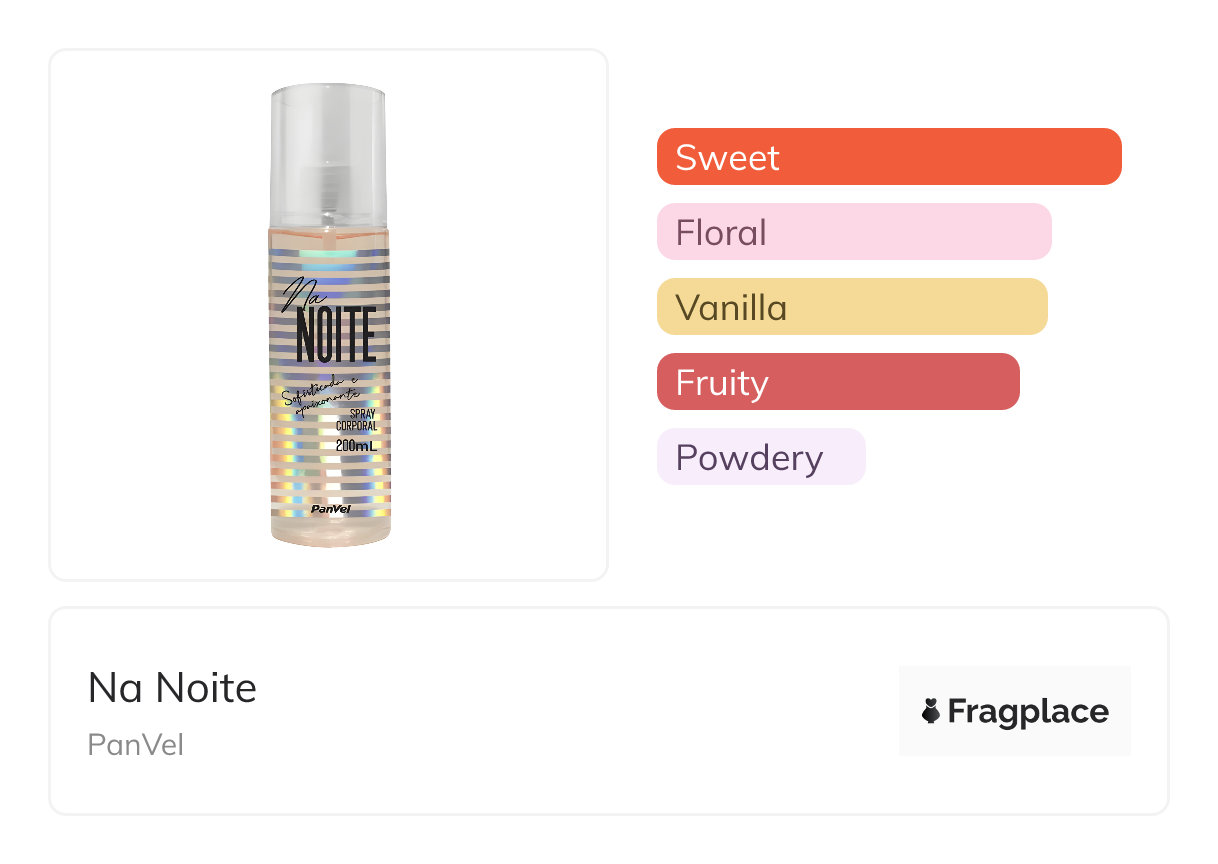
Task: Click the 200mL label on the bottle
Action: tap(356, 445)
